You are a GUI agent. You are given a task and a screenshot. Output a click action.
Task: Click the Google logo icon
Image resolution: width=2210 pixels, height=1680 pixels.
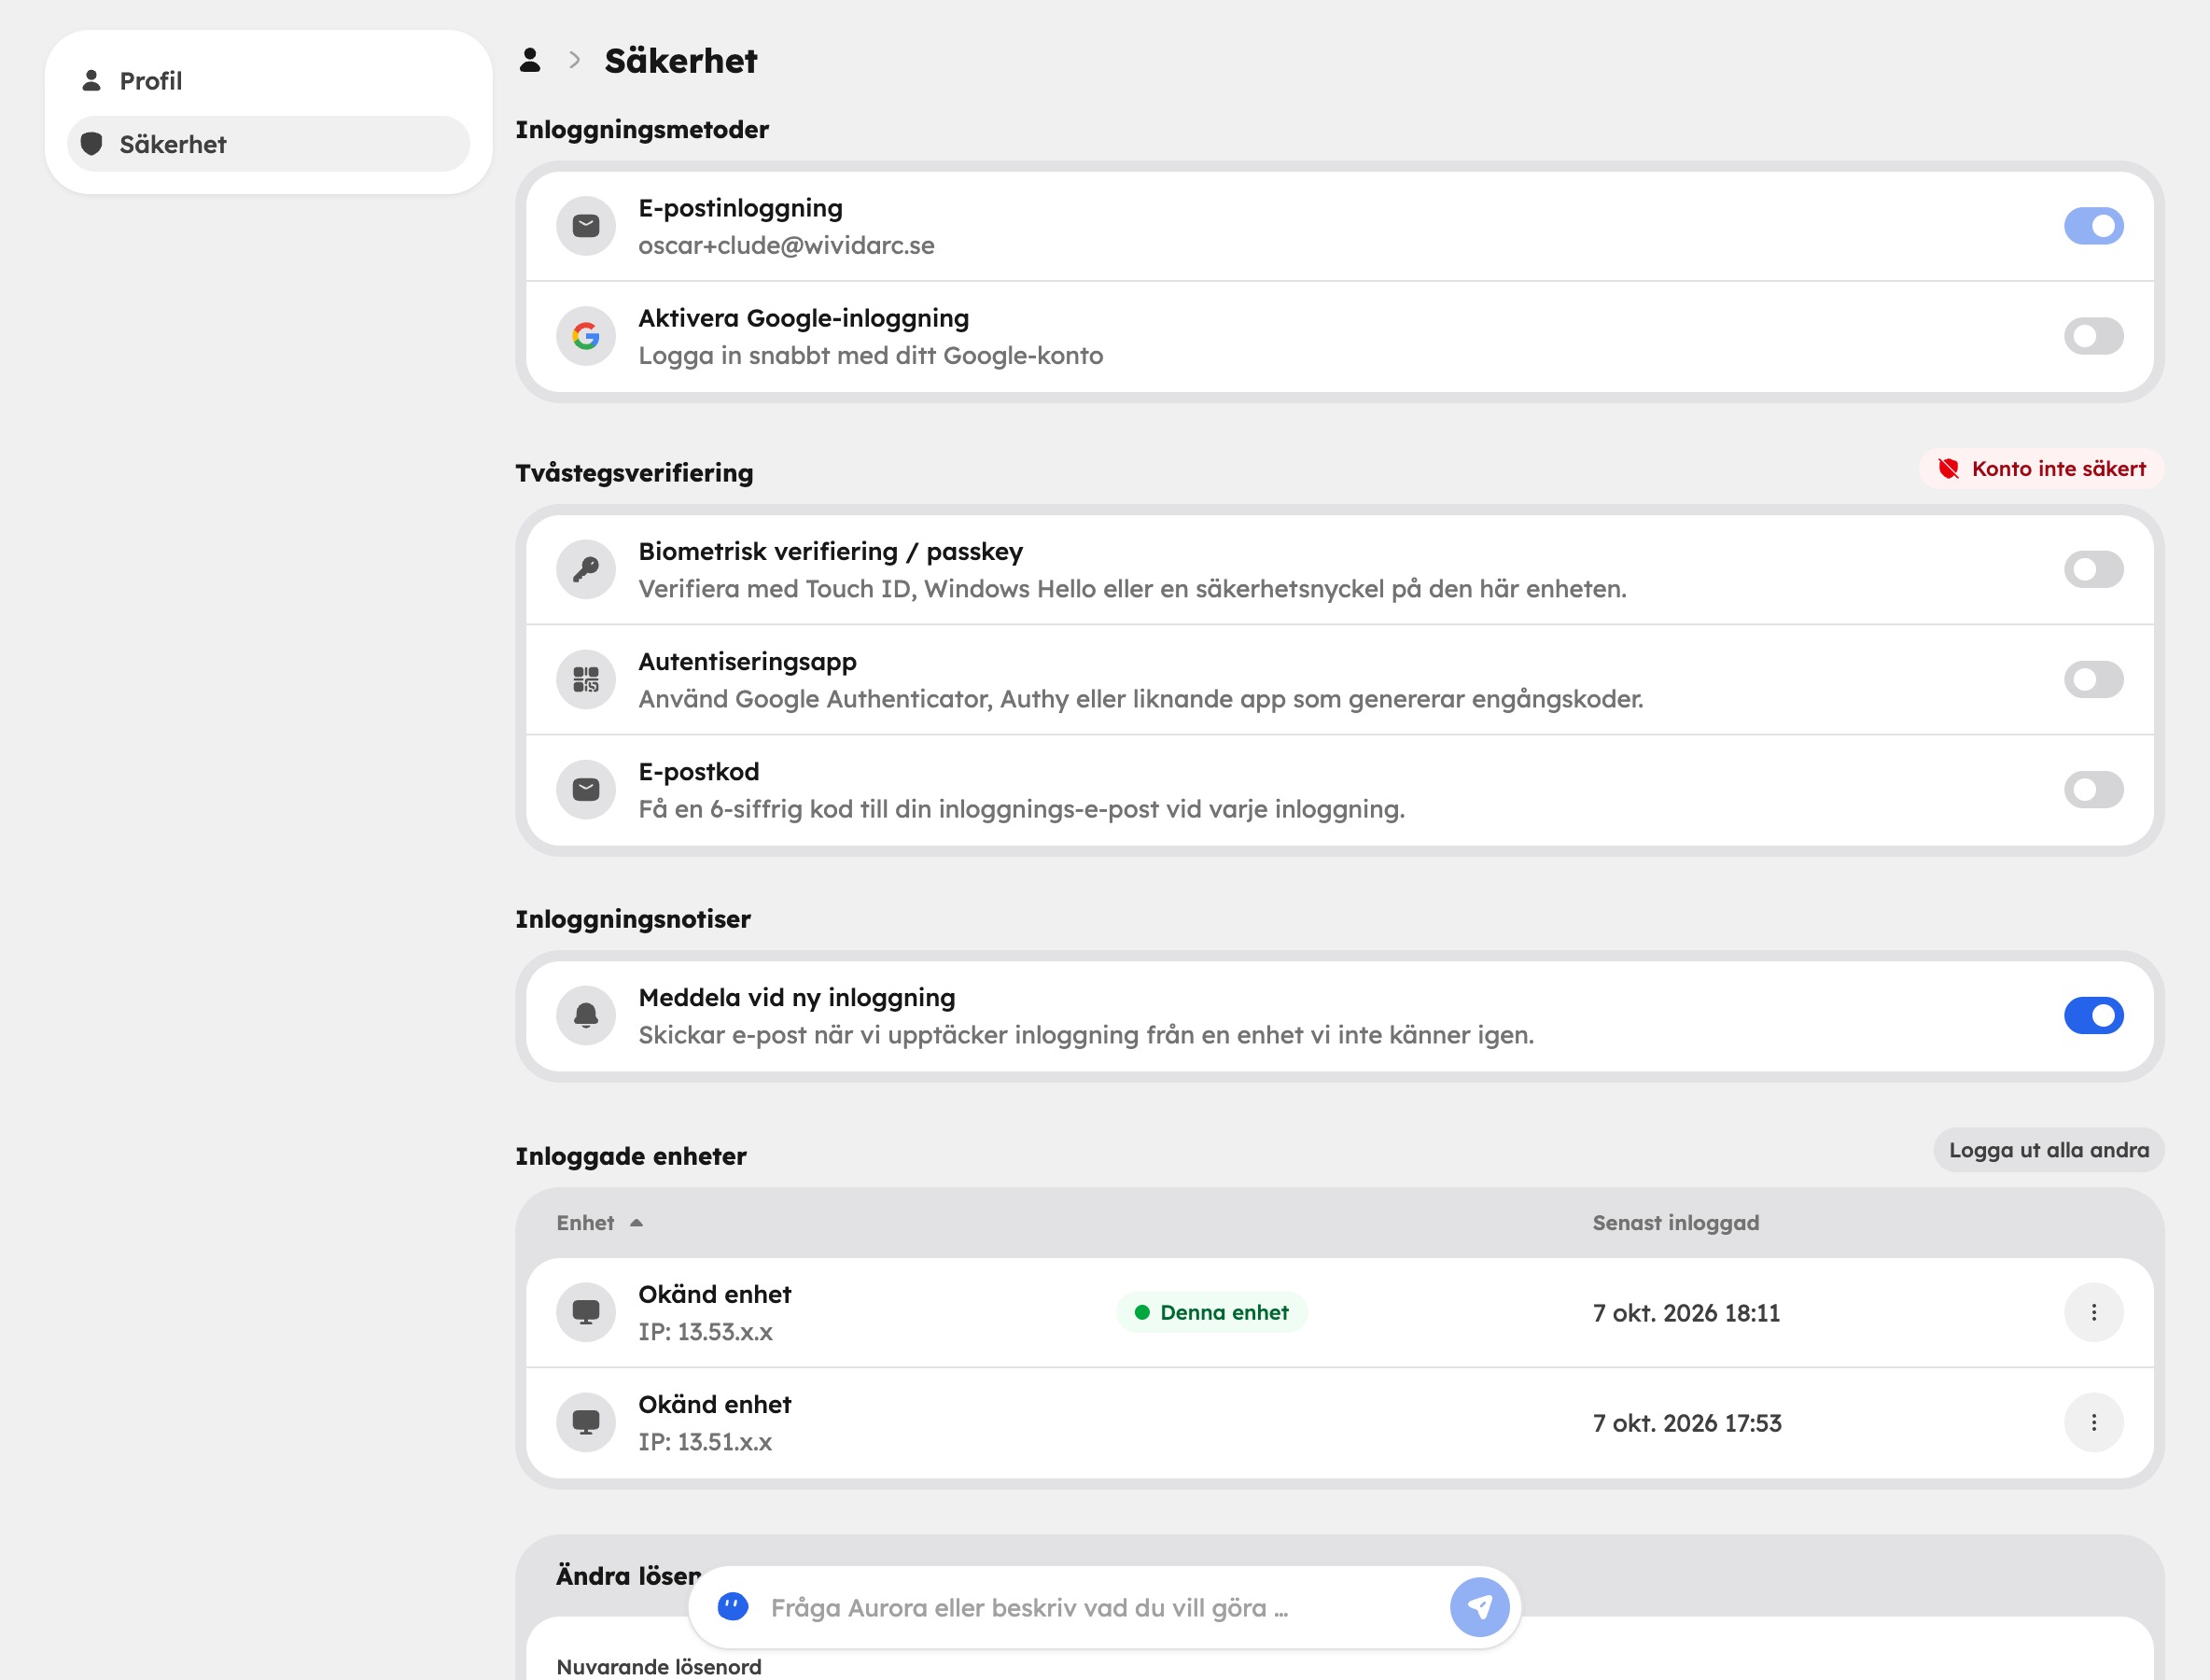pos(586,336)
